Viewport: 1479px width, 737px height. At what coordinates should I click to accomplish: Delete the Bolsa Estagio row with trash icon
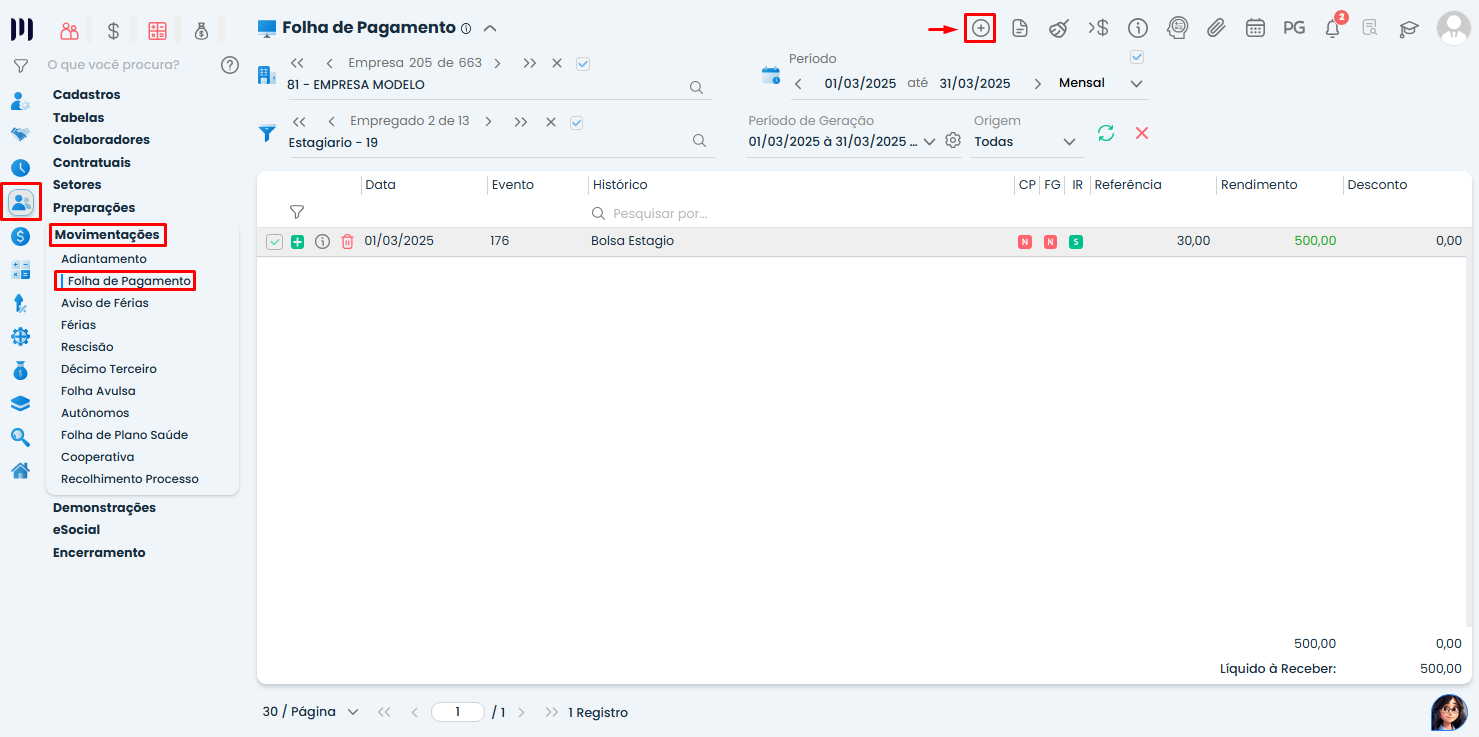tap(347, 241)
